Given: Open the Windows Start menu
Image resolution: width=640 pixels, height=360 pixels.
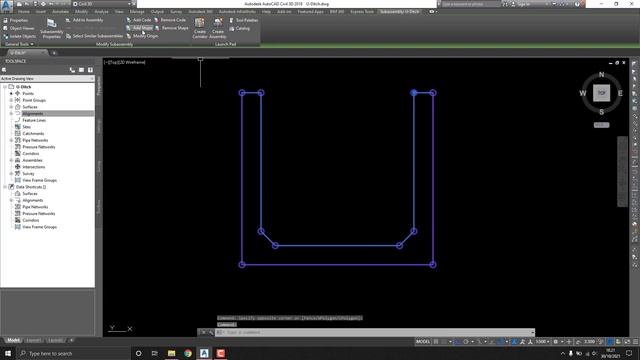Looking at the screenshot, I should tap(8, 353).
